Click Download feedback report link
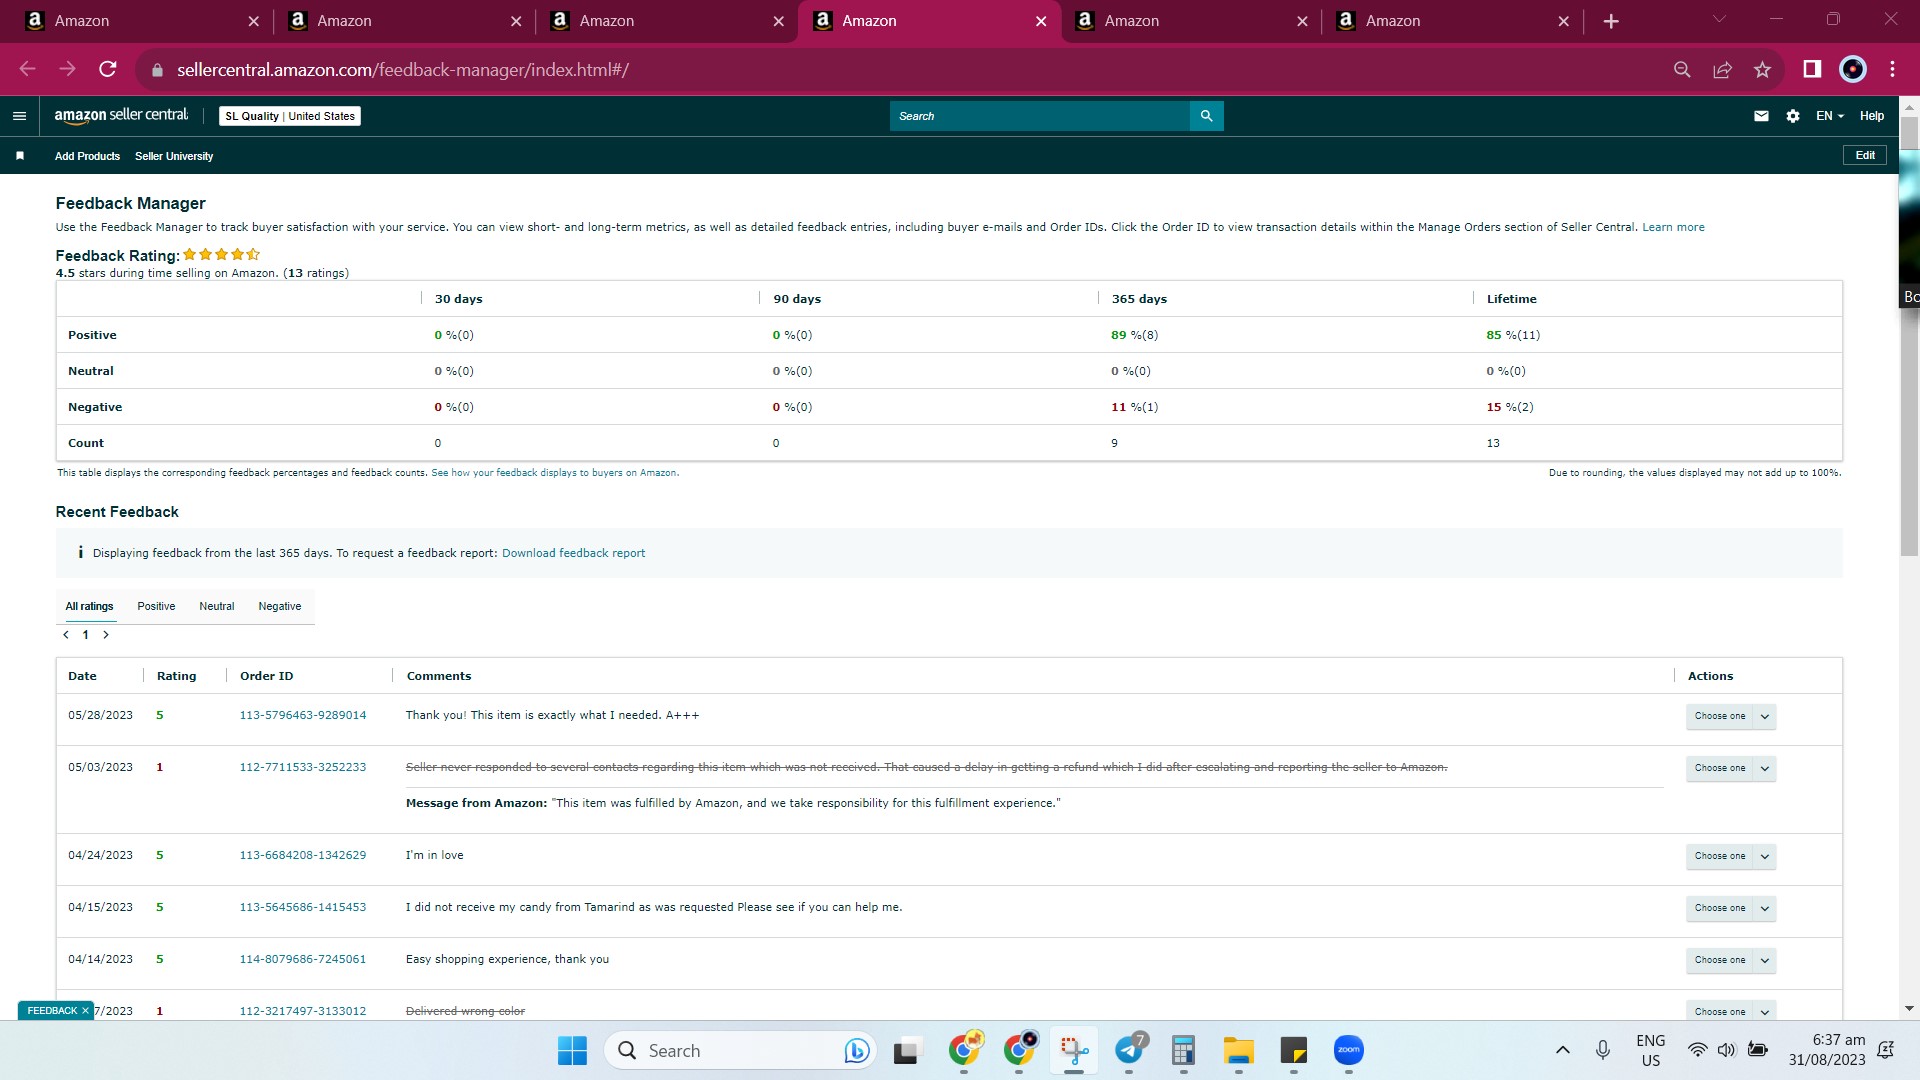 [x=573, y=553]
